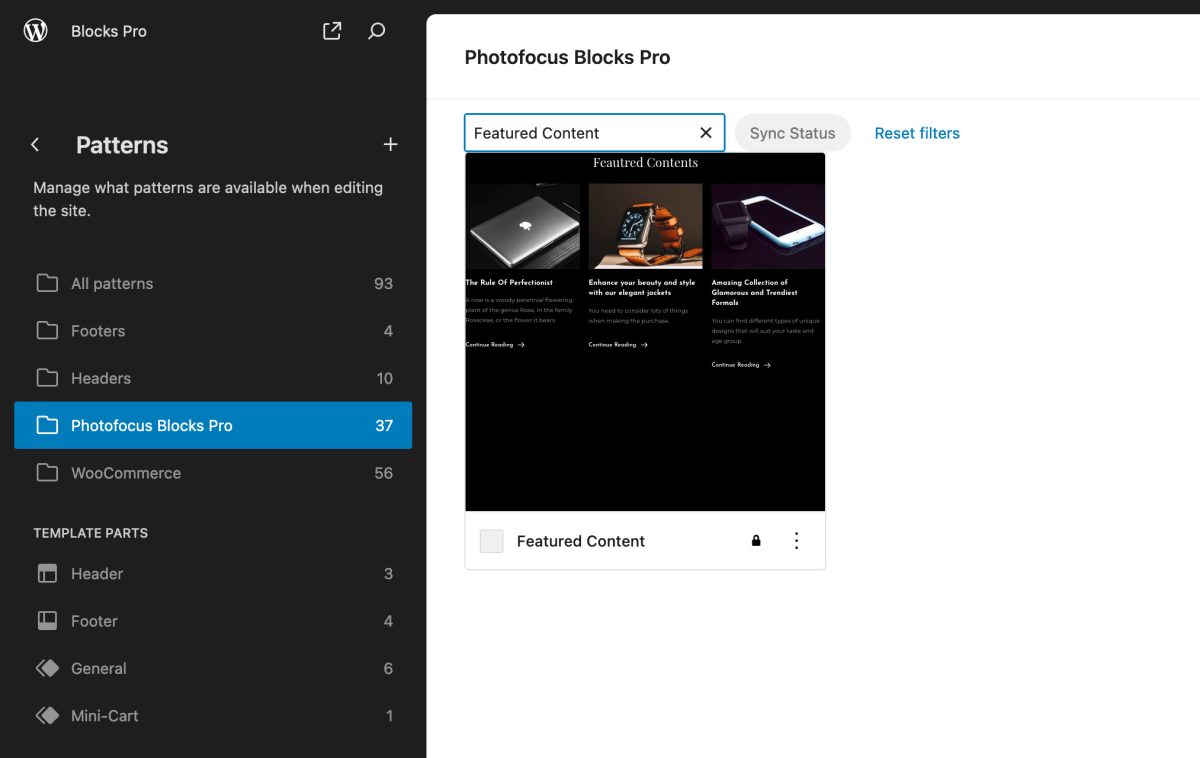Viewport: 1200px width, 758px height.
Task: Select the Header template part icon
Action: coord(47,573)
